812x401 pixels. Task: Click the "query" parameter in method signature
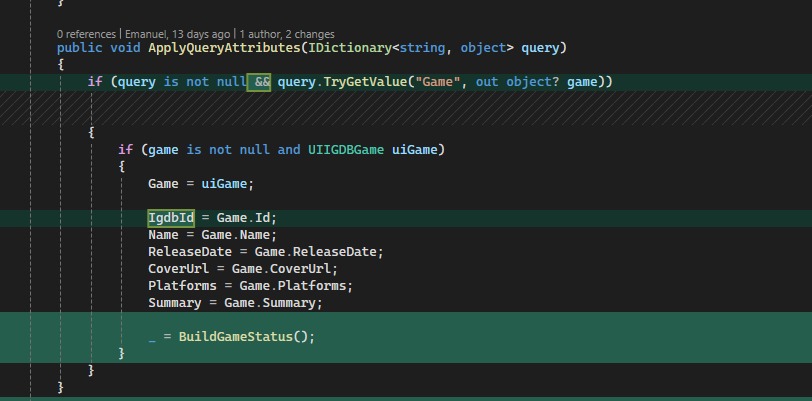540,48
